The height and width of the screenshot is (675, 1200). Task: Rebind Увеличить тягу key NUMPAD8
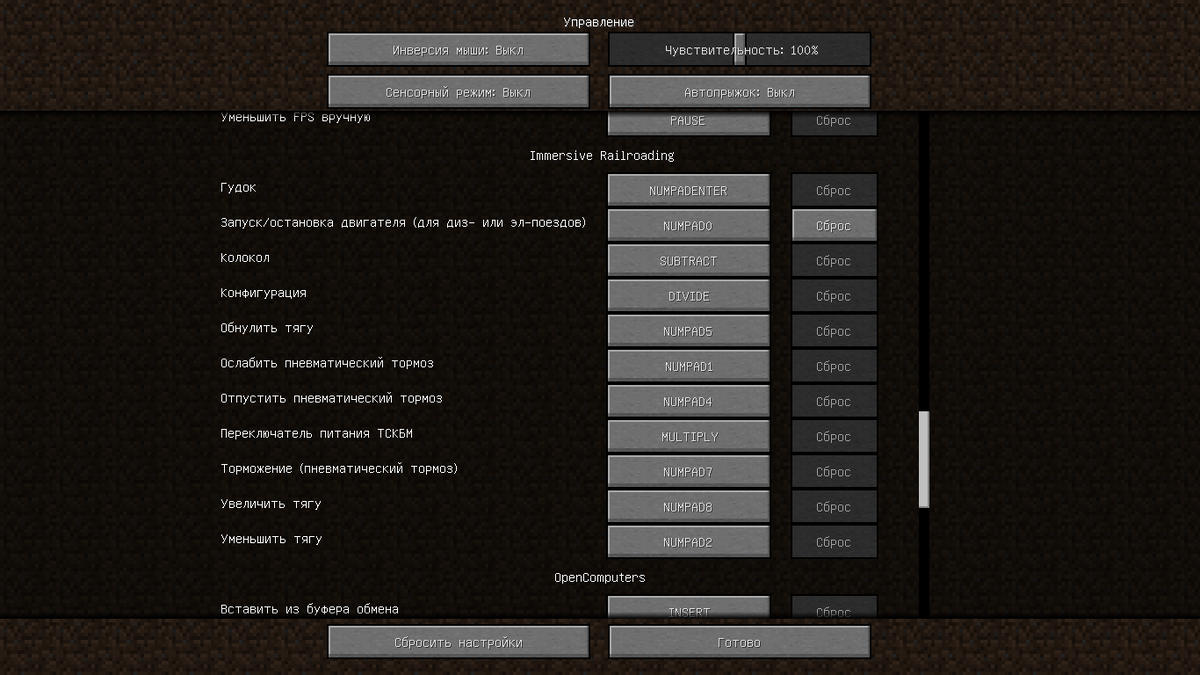[x=688, y=506]
